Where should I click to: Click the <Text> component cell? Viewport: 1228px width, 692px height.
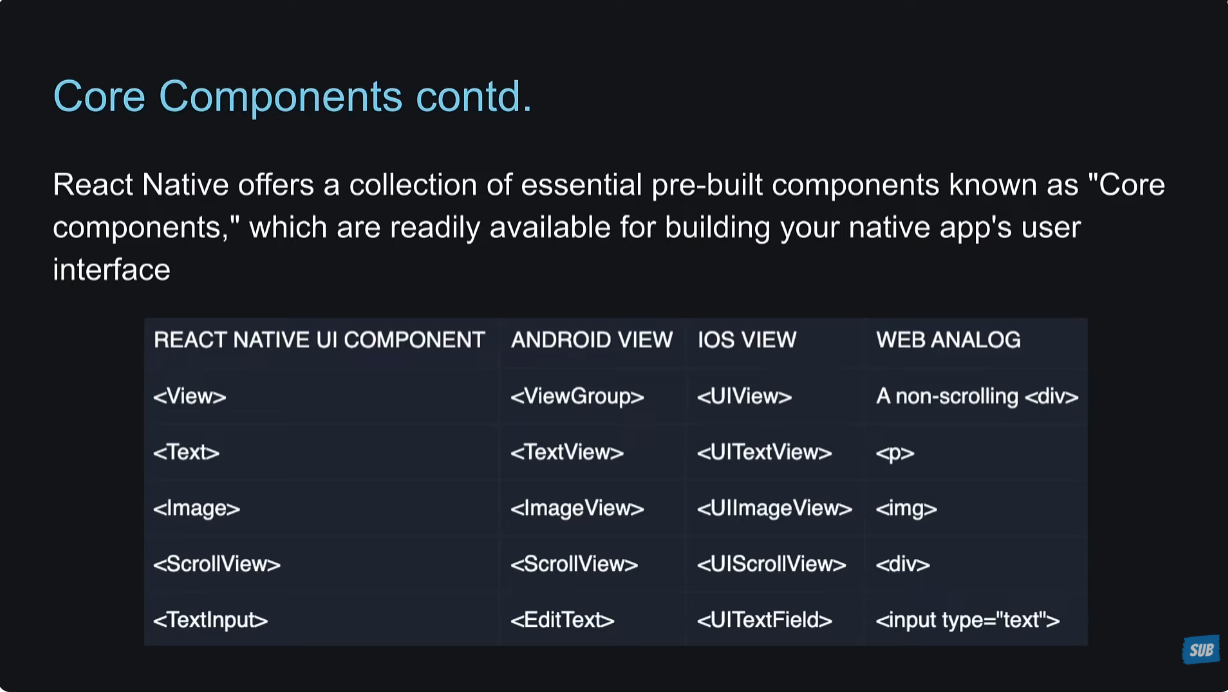[x=186, y=452]
